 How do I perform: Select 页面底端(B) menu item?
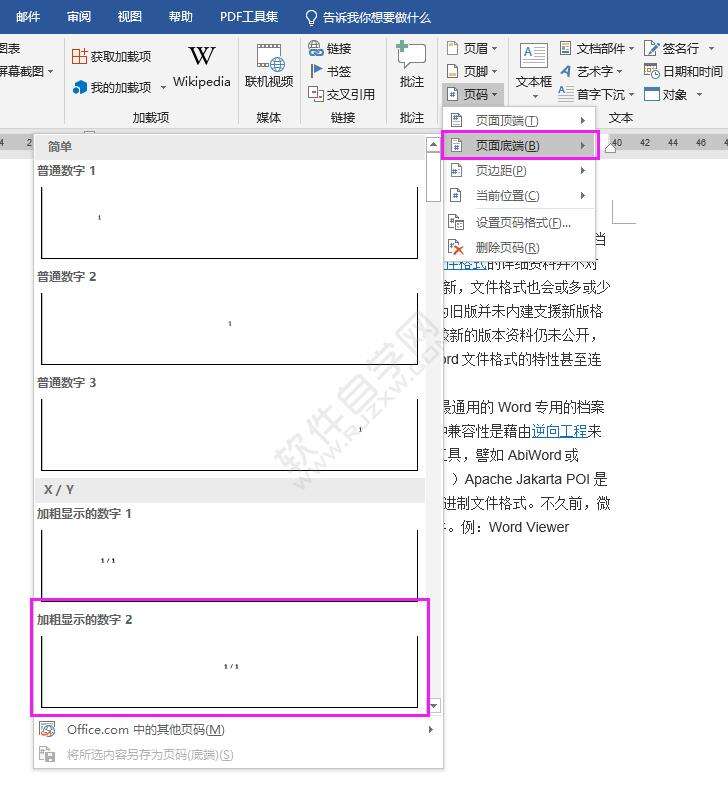(520, 146)
